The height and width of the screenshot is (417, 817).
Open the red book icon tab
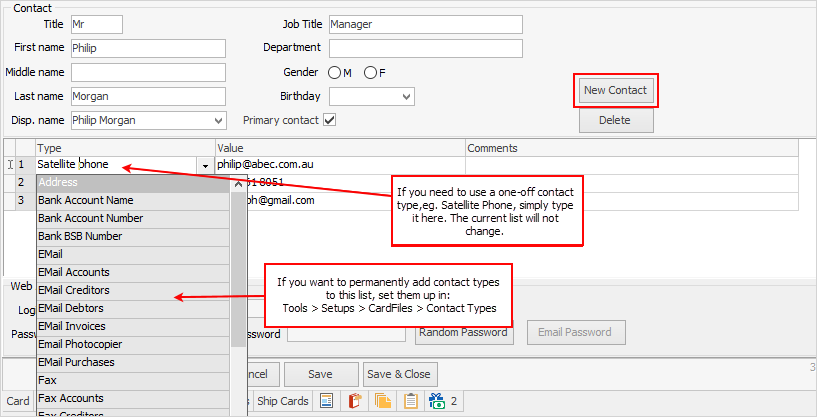pos(354,401)
